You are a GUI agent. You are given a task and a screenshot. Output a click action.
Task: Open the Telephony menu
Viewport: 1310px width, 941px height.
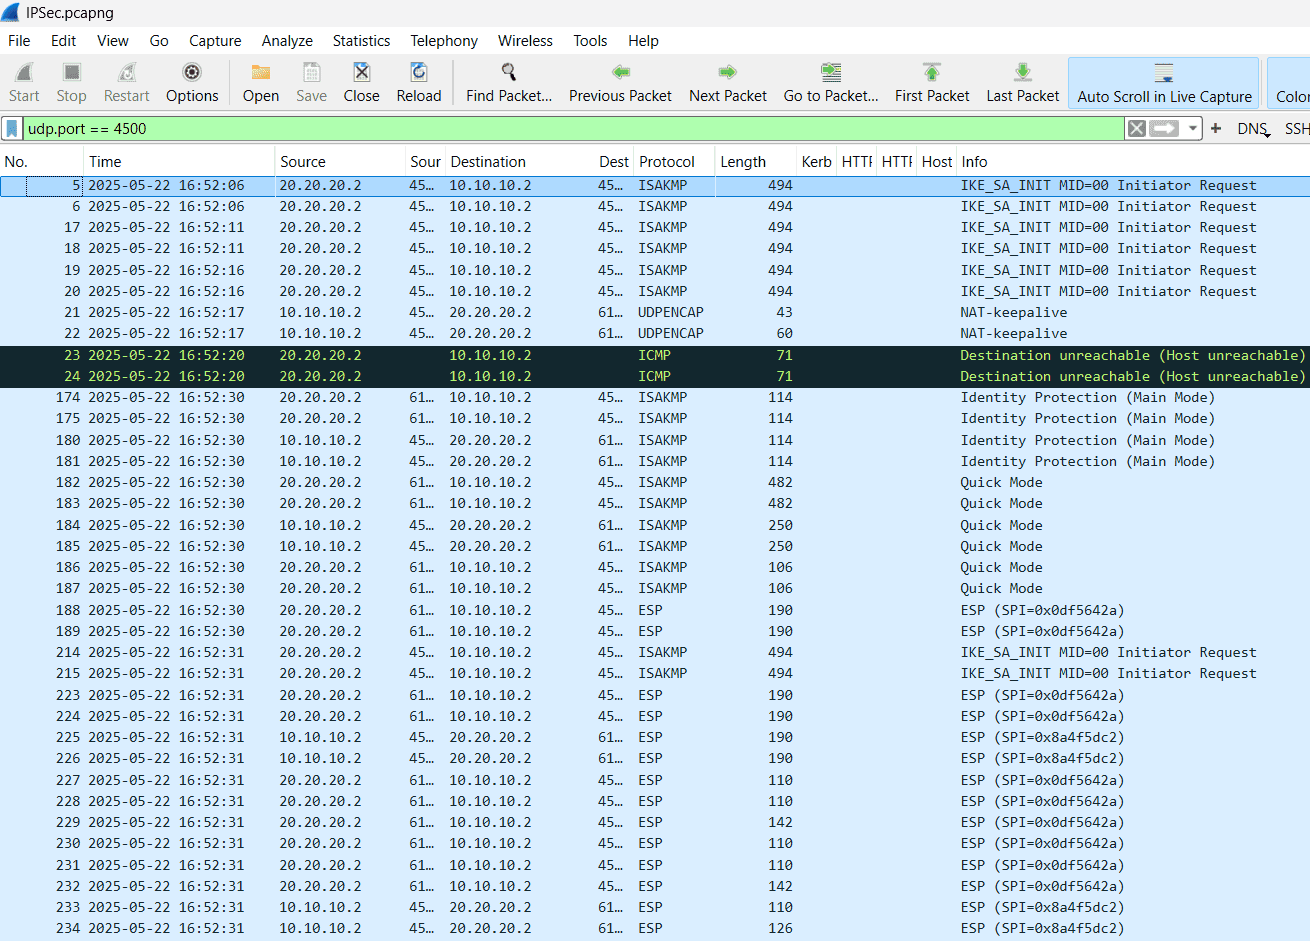coord(443,41)
